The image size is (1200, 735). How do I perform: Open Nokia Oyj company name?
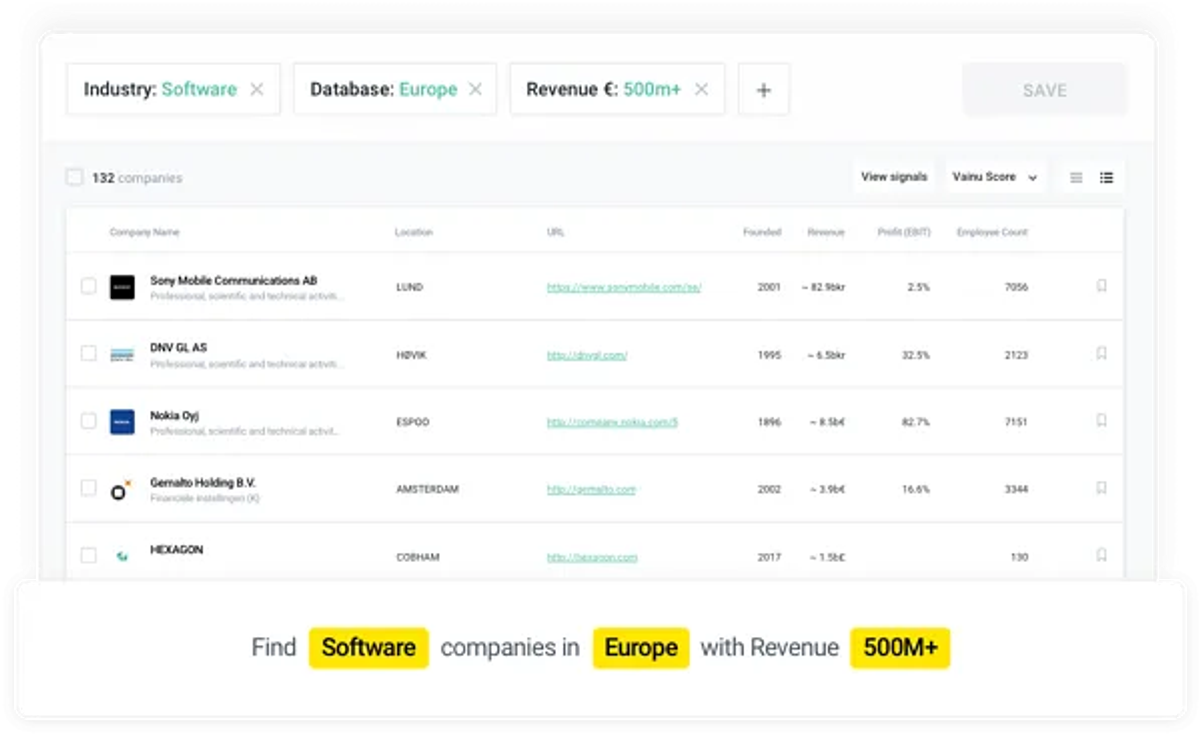pyautogui.click(x=175, y=415)
